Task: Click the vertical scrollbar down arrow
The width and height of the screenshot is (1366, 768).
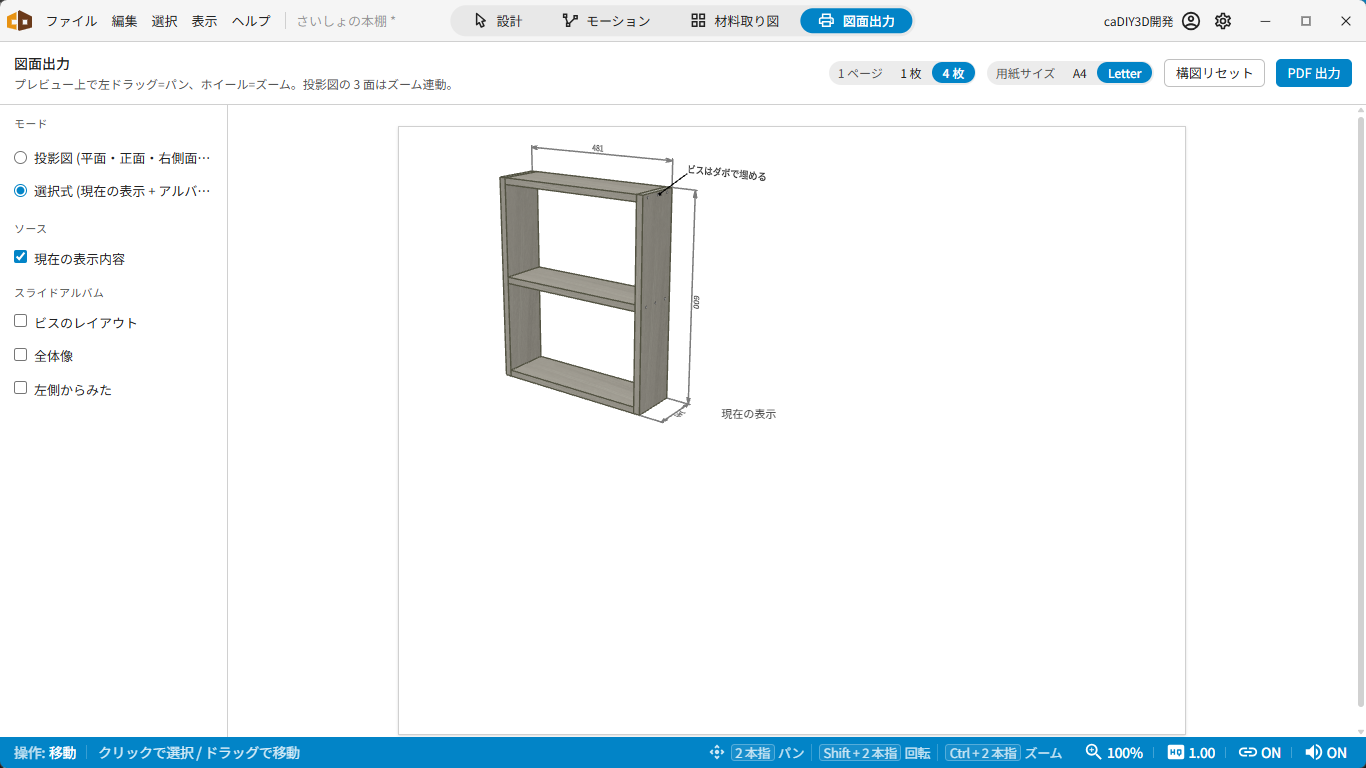Action: 1359,732
